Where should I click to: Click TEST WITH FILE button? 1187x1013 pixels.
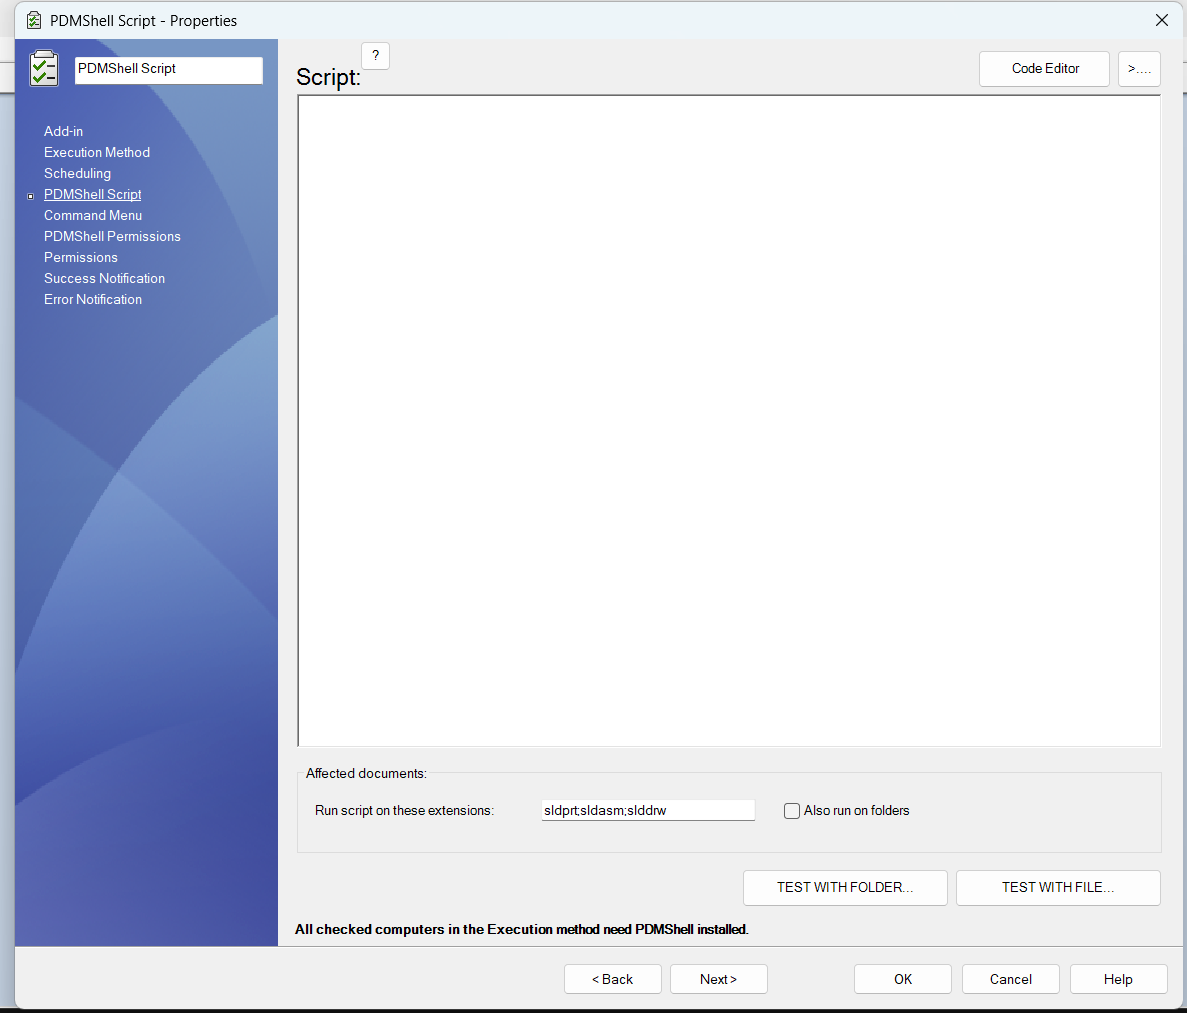tap(1058, 887)
